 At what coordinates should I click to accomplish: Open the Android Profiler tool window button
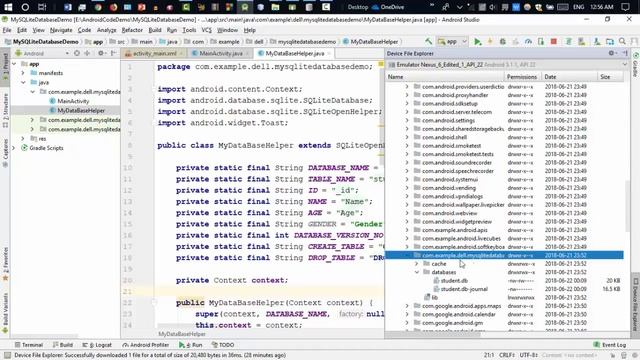[x=146, y=345]
